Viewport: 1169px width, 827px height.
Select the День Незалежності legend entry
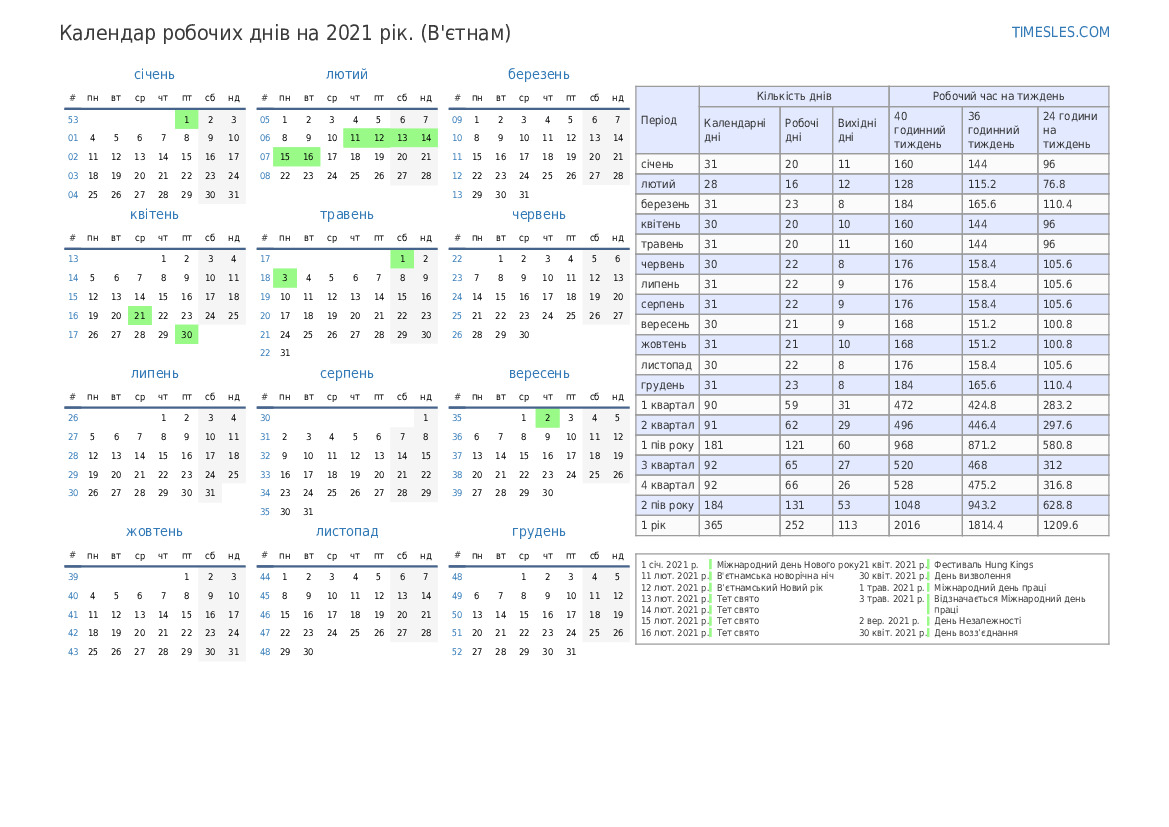(x=977, y=621)
